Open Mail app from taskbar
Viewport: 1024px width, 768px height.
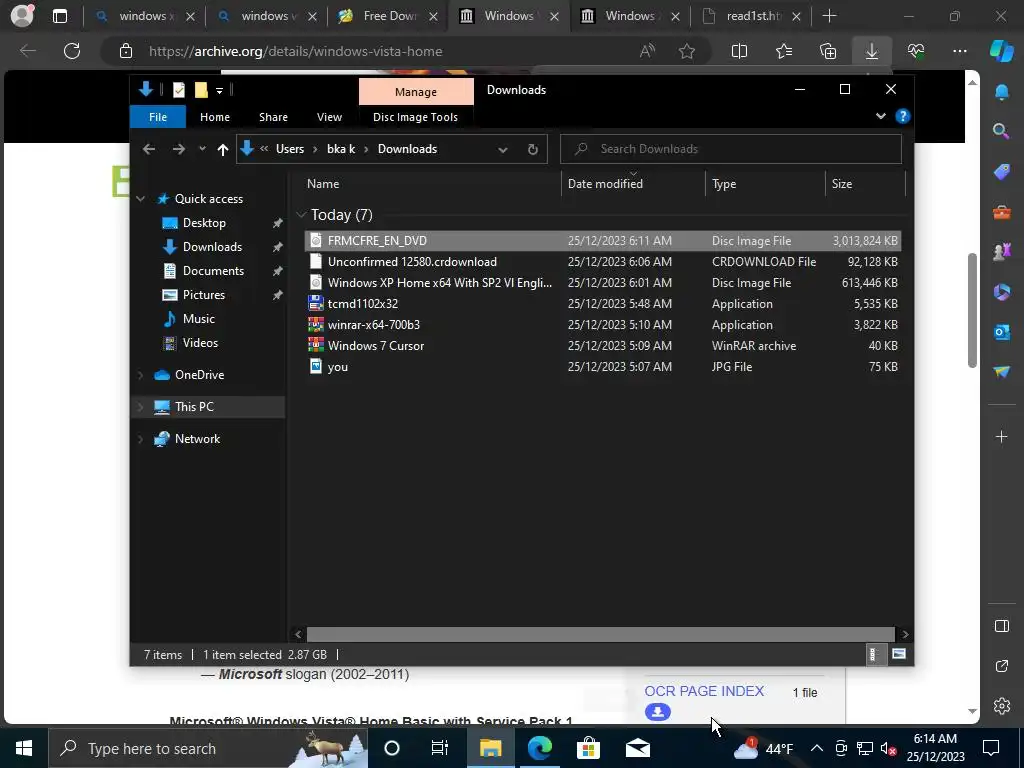638,748
